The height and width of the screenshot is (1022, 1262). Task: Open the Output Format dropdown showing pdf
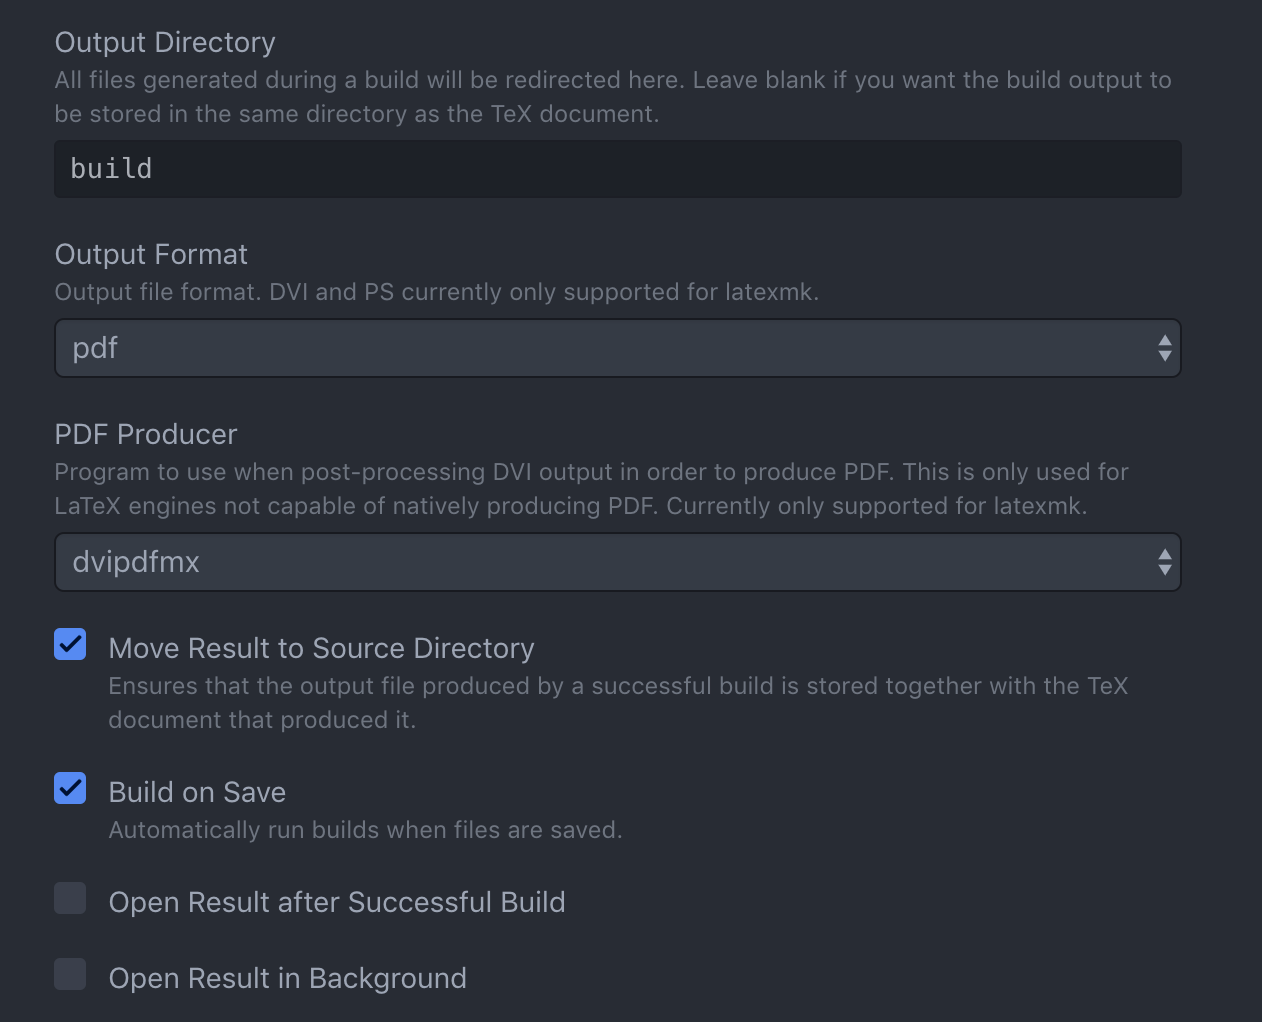click(617, 348)
